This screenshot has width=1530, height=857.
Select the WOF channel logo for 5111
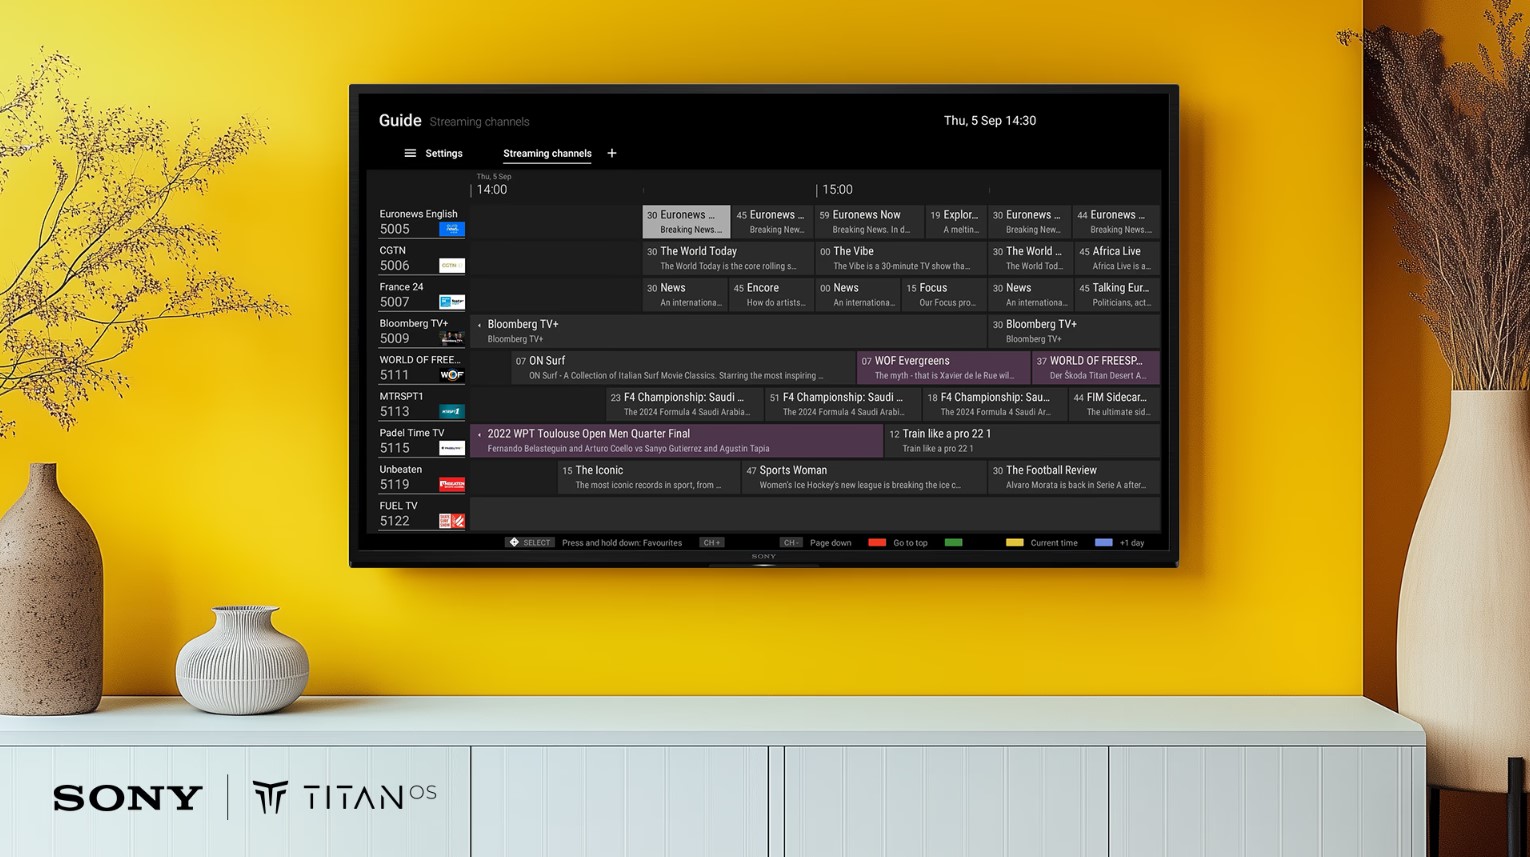[452, 375]
